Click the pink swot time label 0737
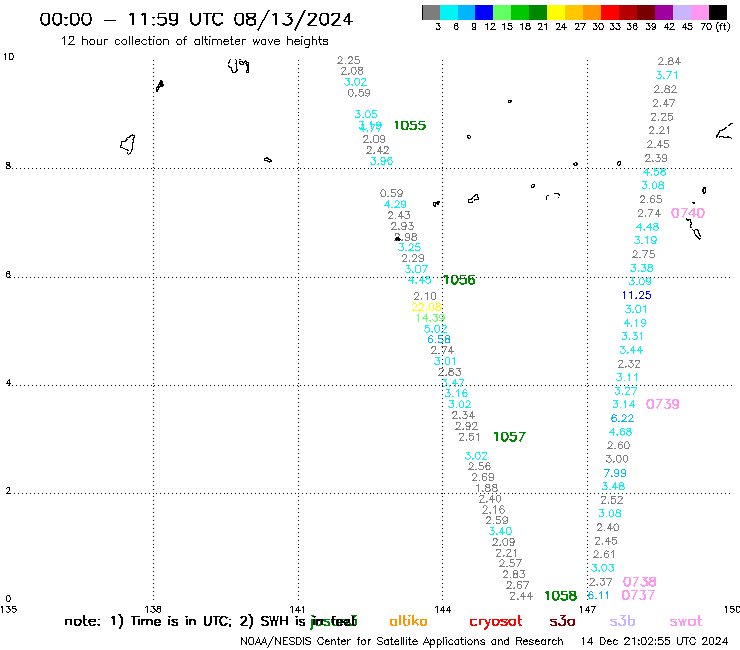Image resolution: width=740 pixels, height=650 pixels. coord(638,595)
